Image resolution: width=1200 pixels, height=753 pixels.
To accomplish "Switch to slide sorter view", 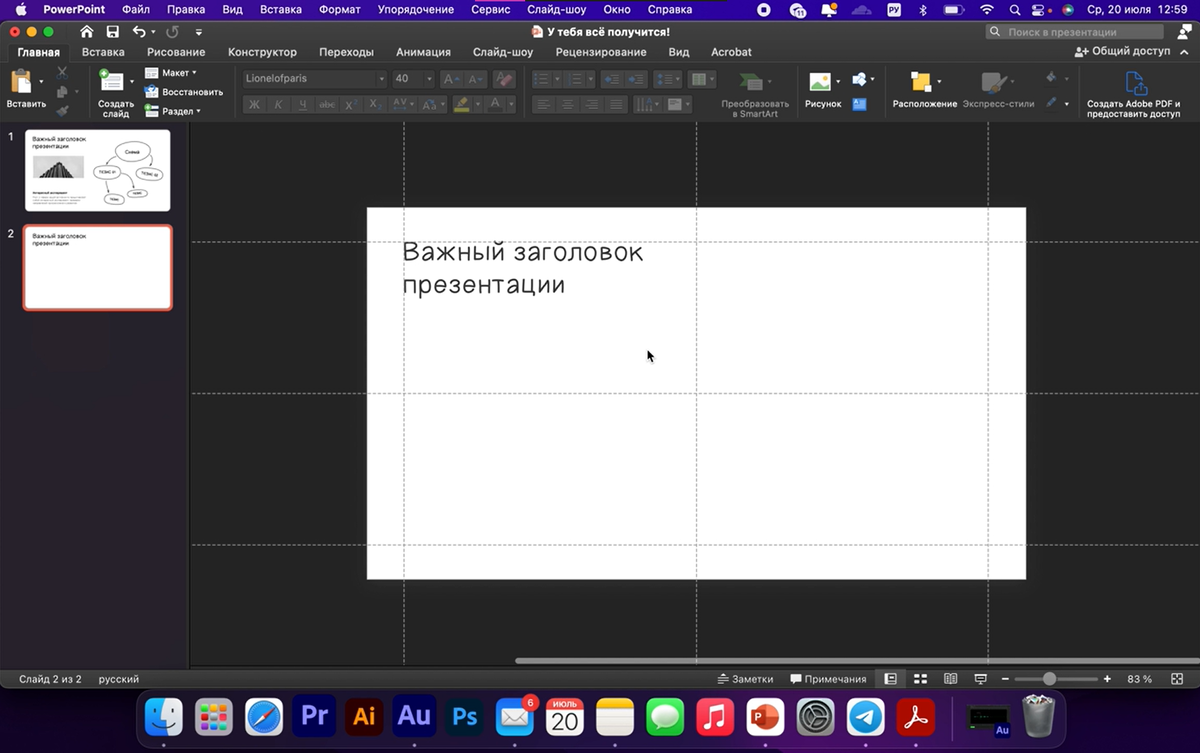I will [x=921, y=679].
